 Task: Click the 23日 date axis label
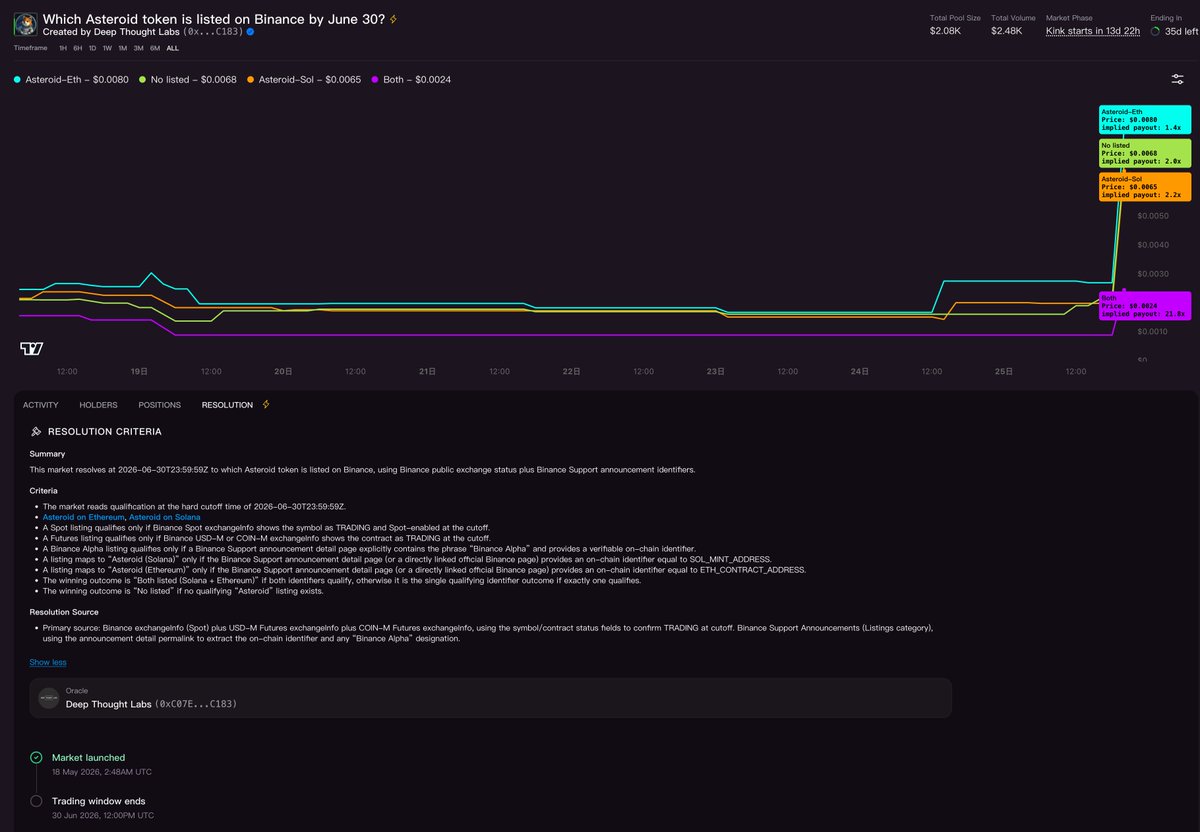(x=715, y=371)
